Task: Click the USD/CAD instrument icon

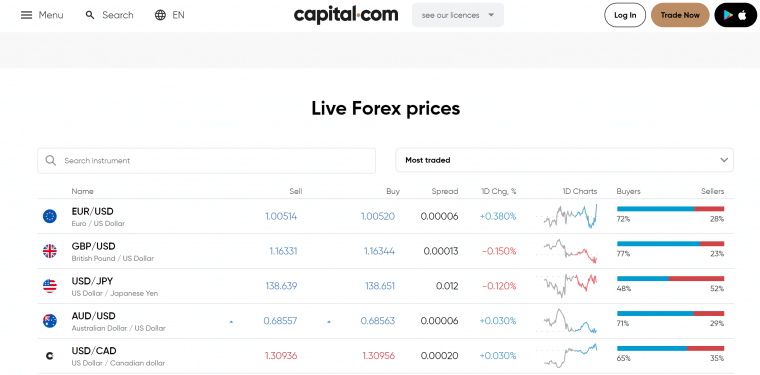Action: tap(49, 356)
